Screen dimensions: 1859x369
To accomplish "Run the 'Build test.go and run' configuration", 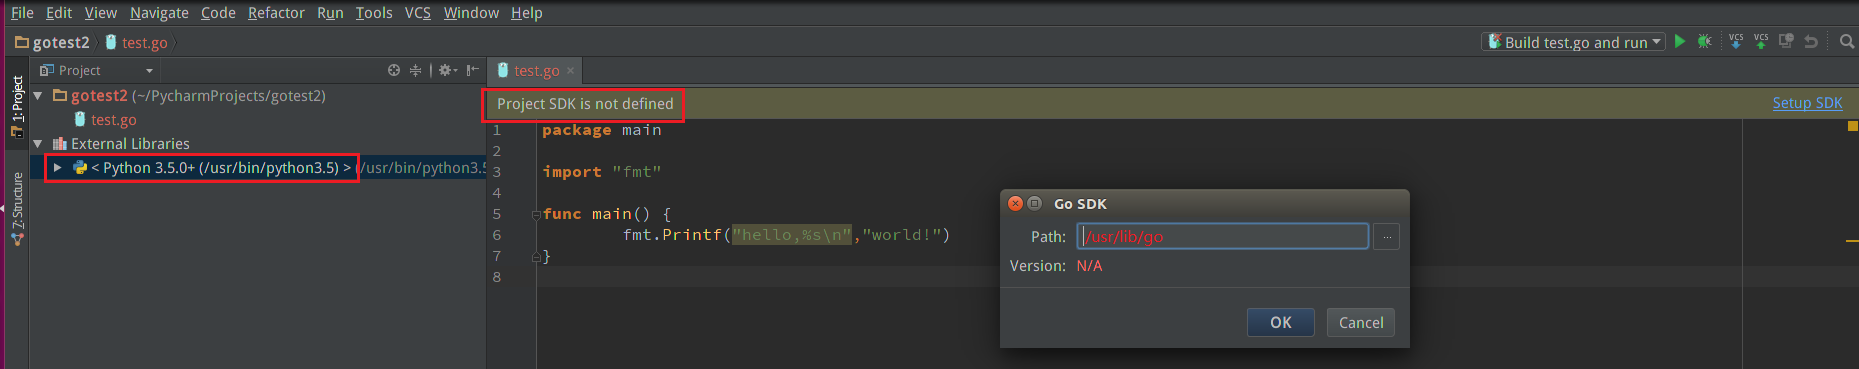I will click(x=1680, y=41).
